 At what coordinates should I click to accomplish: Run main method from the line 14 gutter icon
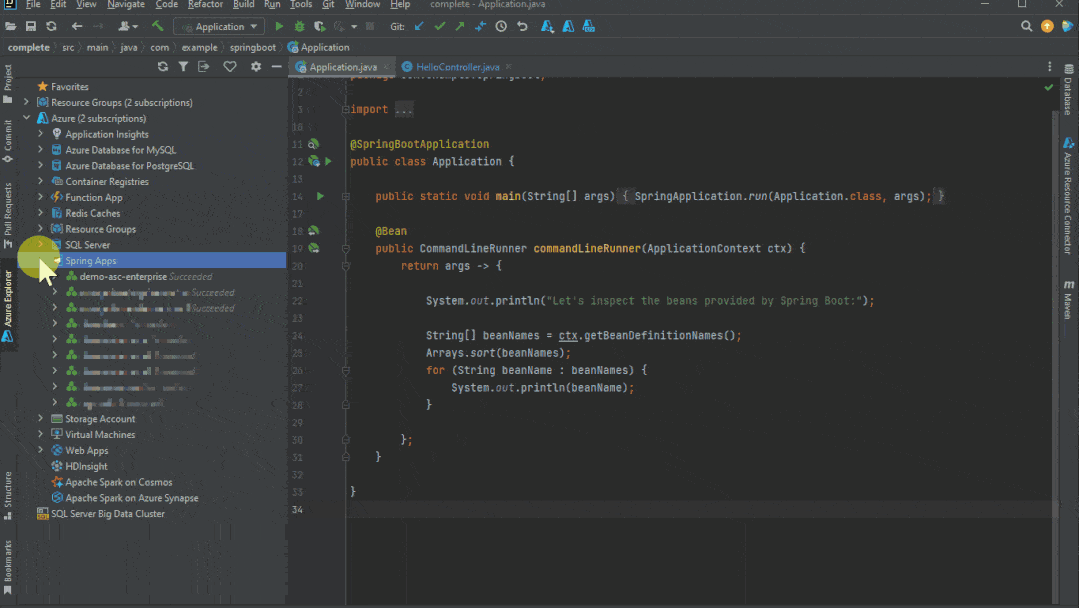[318, 196]
